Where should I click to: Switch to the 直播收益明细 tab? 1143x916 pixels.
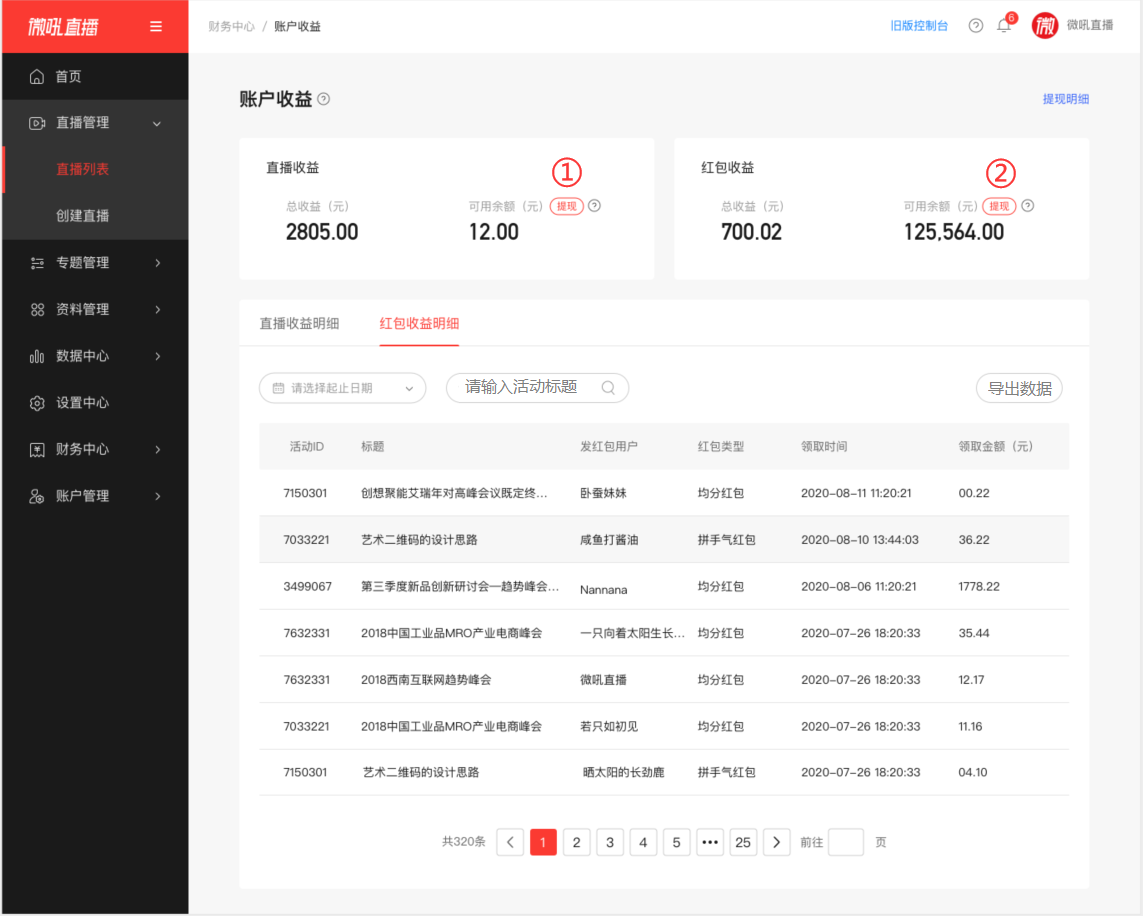click(299, 324)
